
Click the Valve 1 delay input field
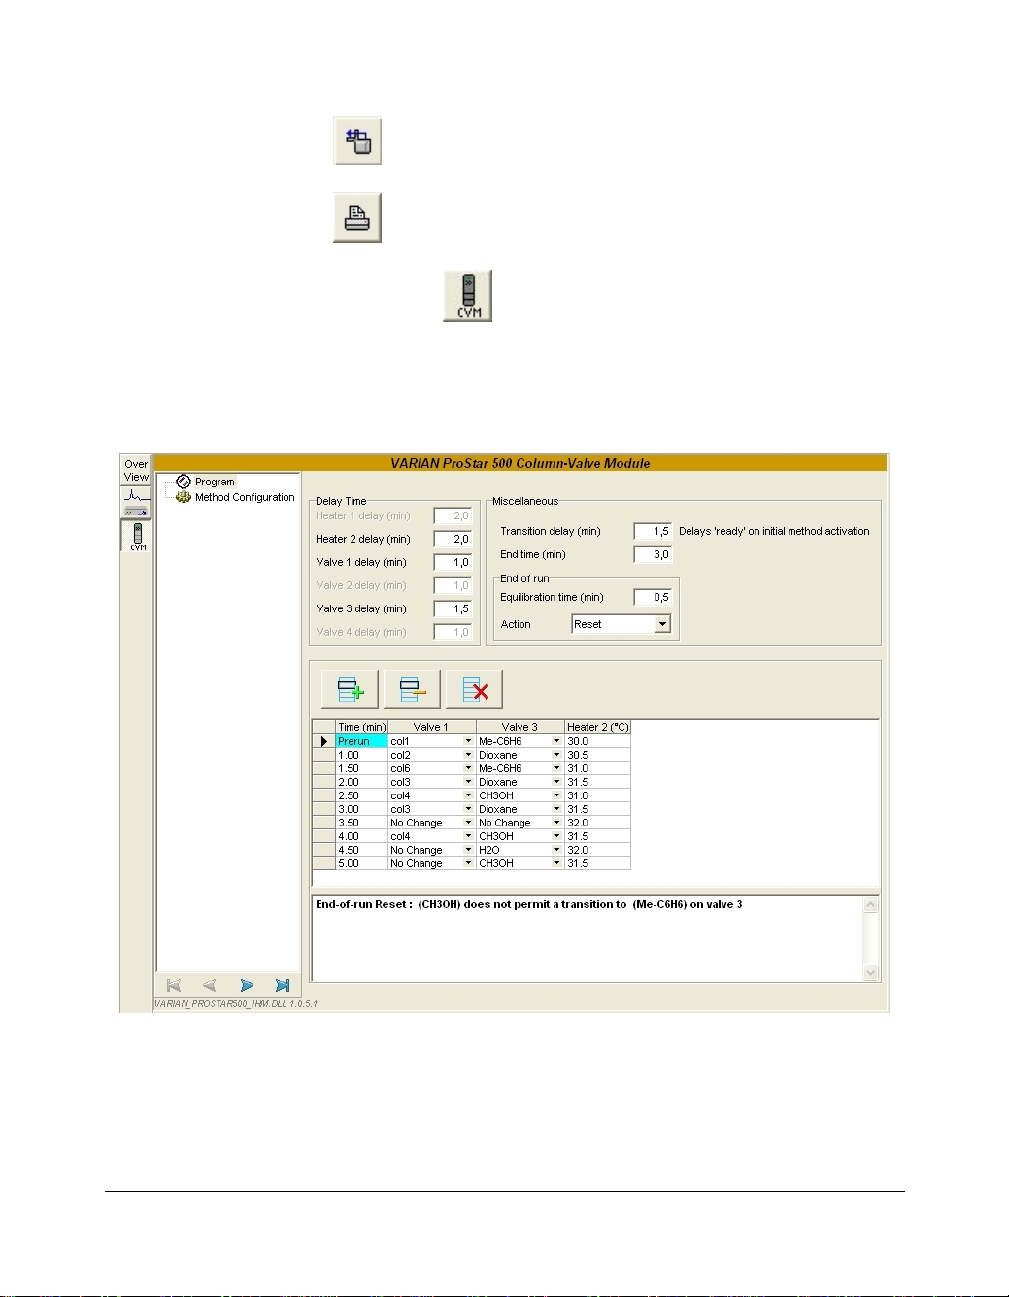[453, 562]
